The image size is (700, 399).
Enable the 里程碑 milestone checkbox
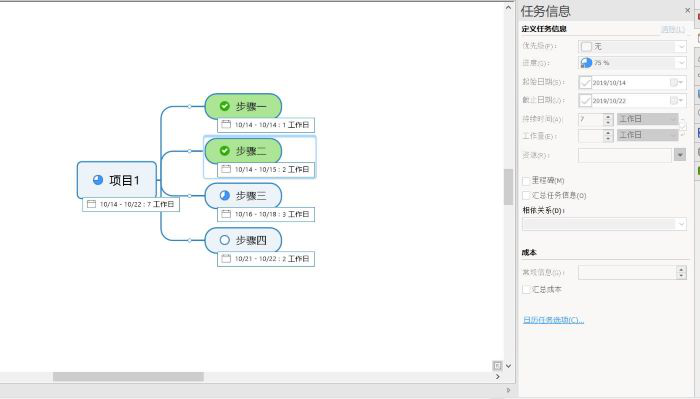click(526, 181)
